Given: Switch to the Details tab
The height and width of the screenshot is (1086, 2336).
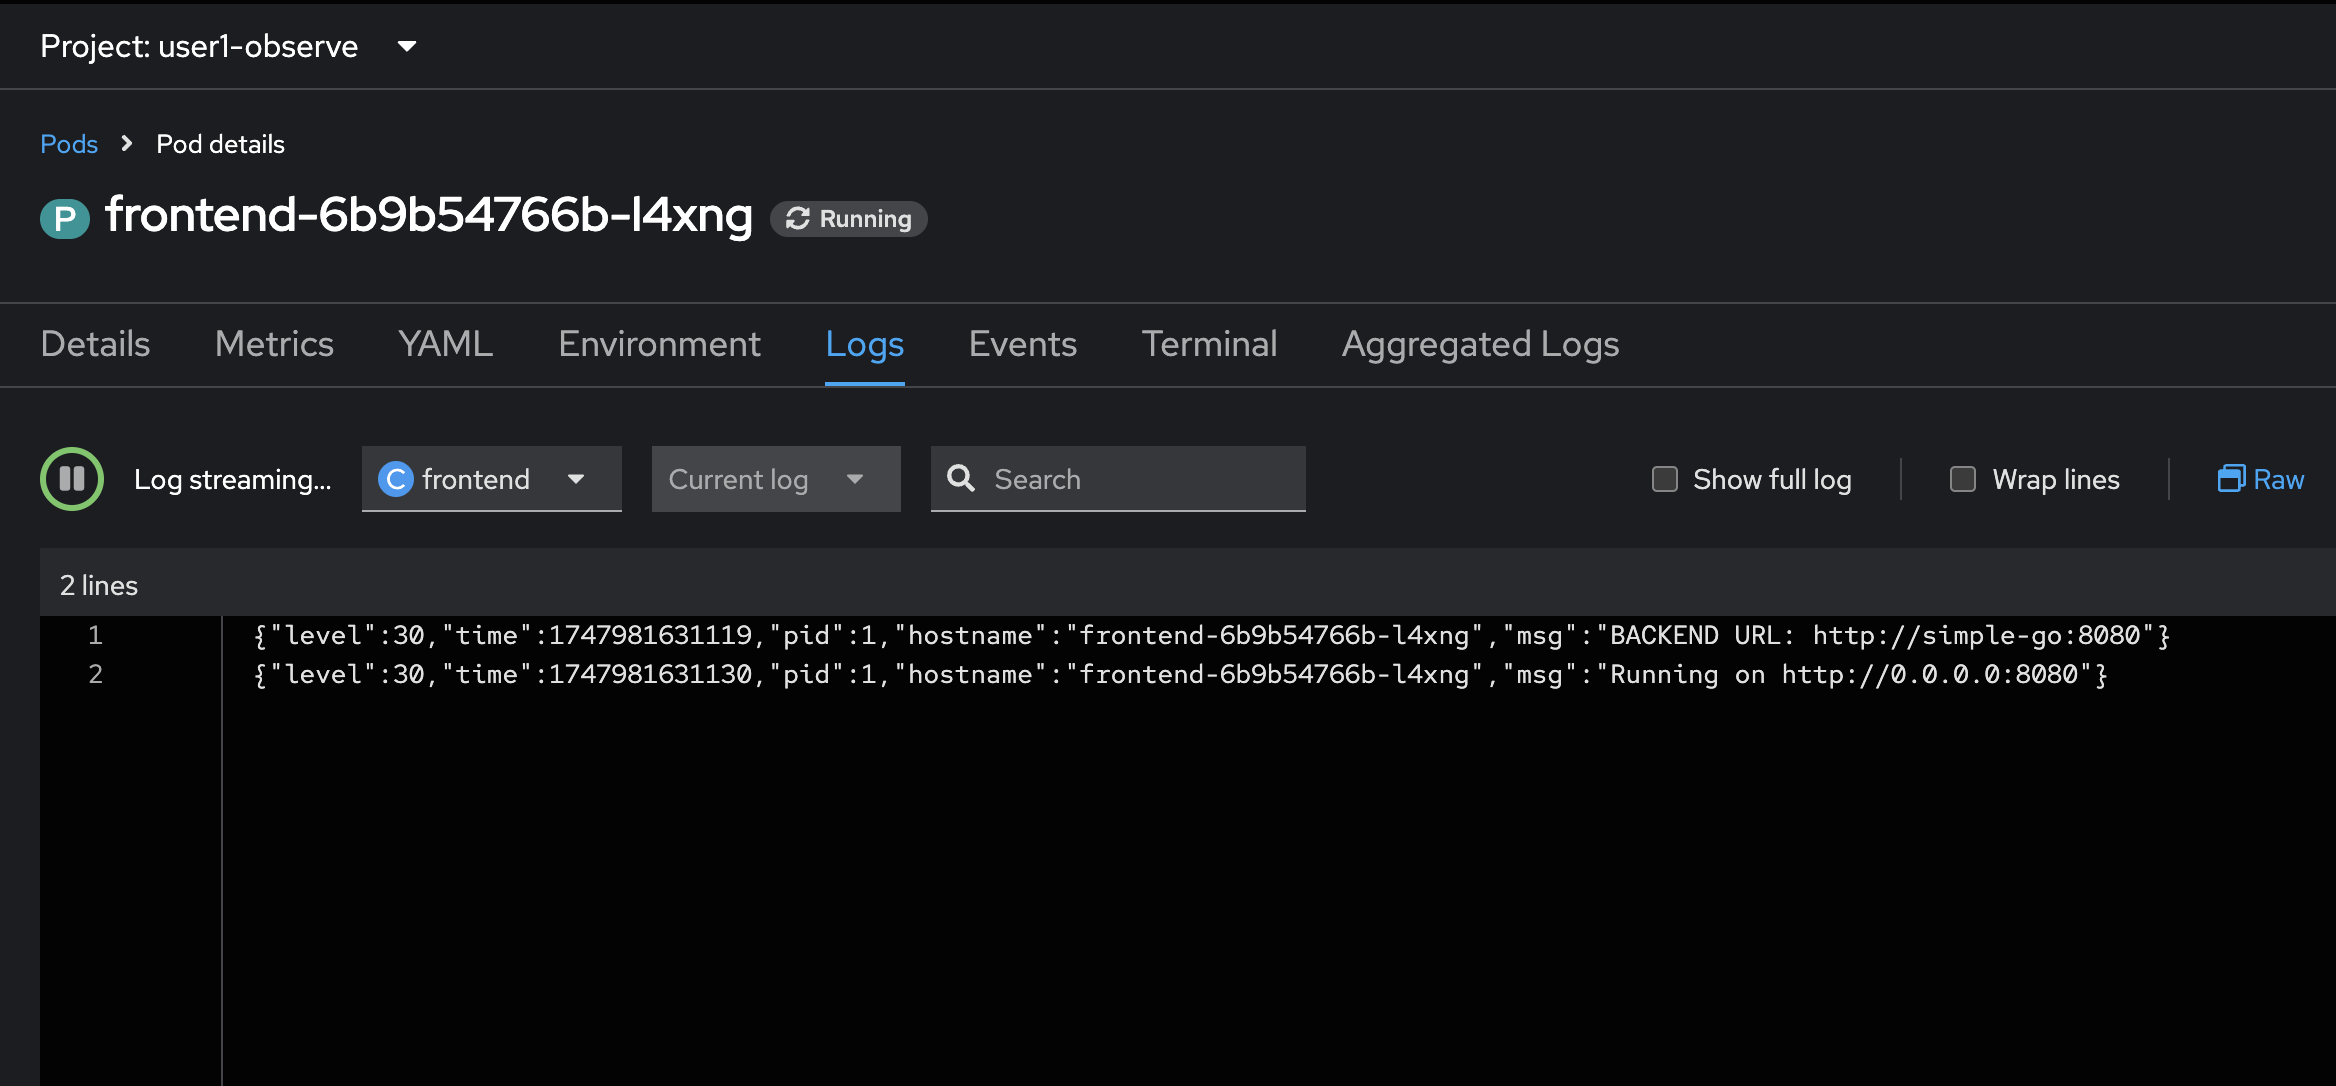Looking at the screenshot, I should (95, 344).
